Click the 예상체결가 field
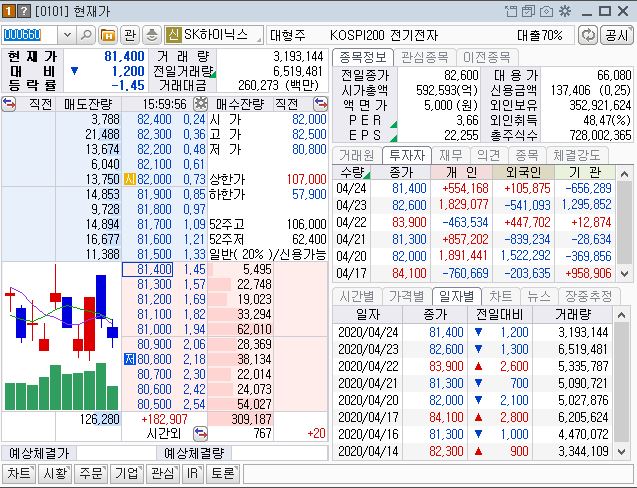Image resolution: width=637 pixels, height=488 pixels. (116, 453)
